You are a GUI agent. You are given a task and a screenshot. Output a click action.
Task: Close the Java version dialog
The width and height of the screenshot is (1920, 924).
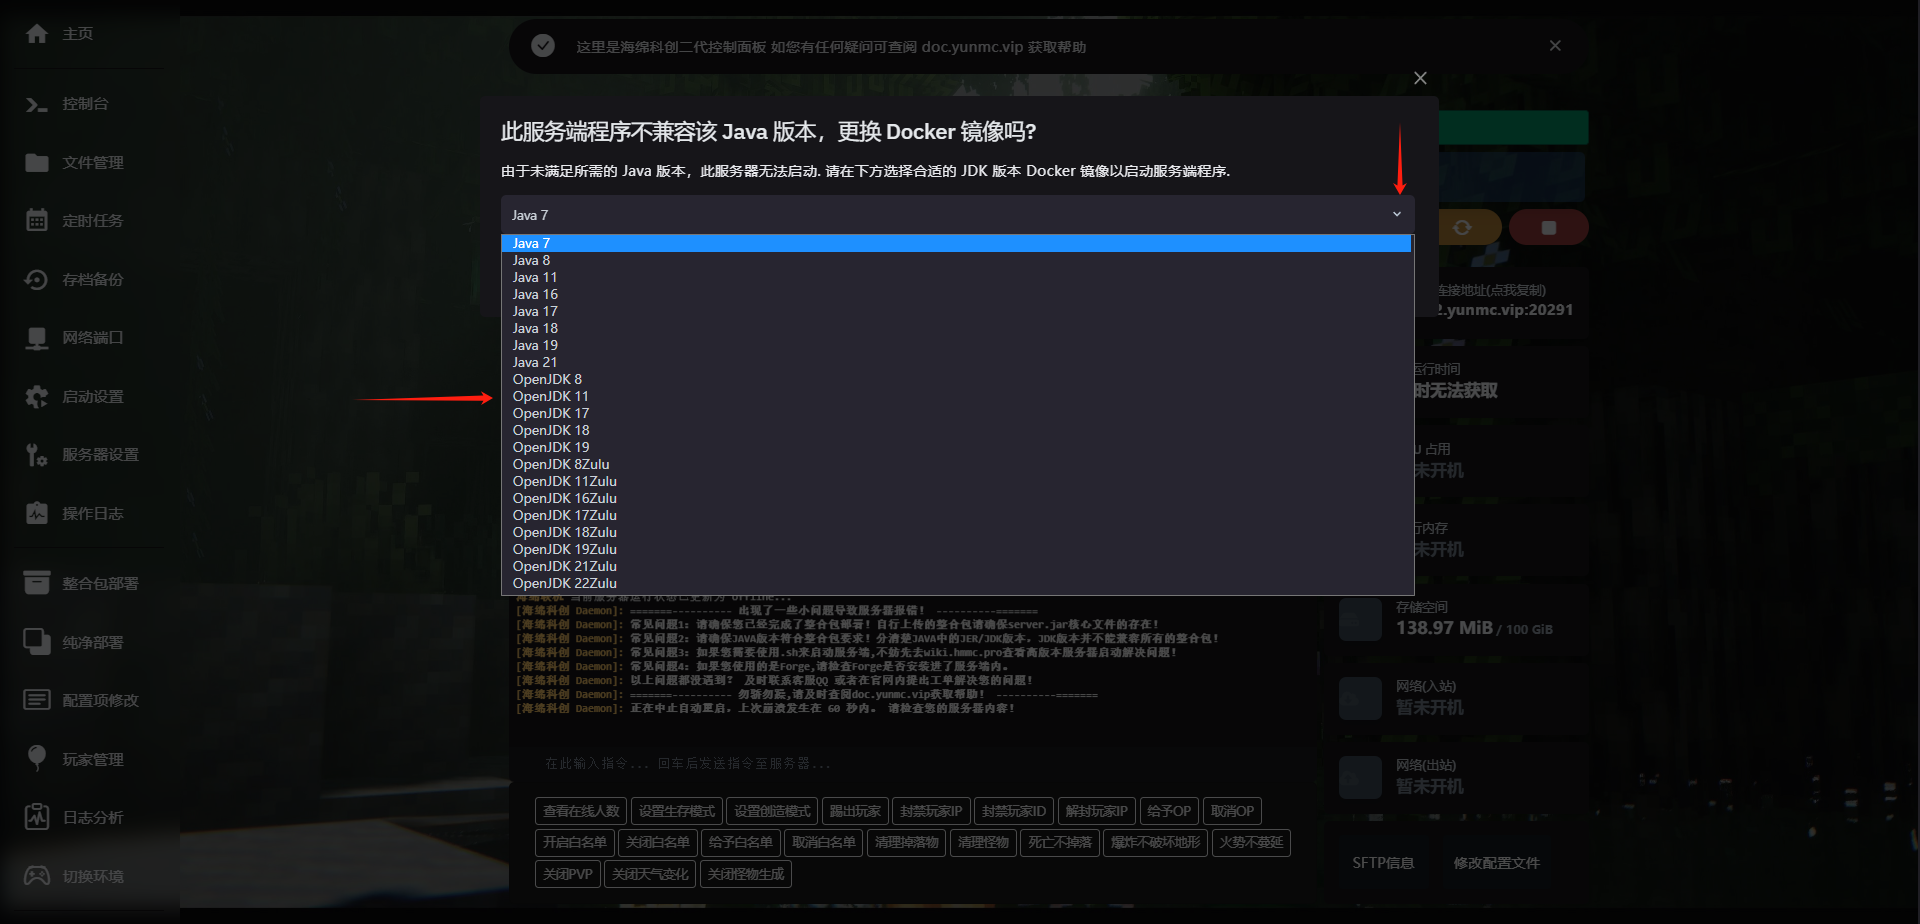click(1420, 78)
